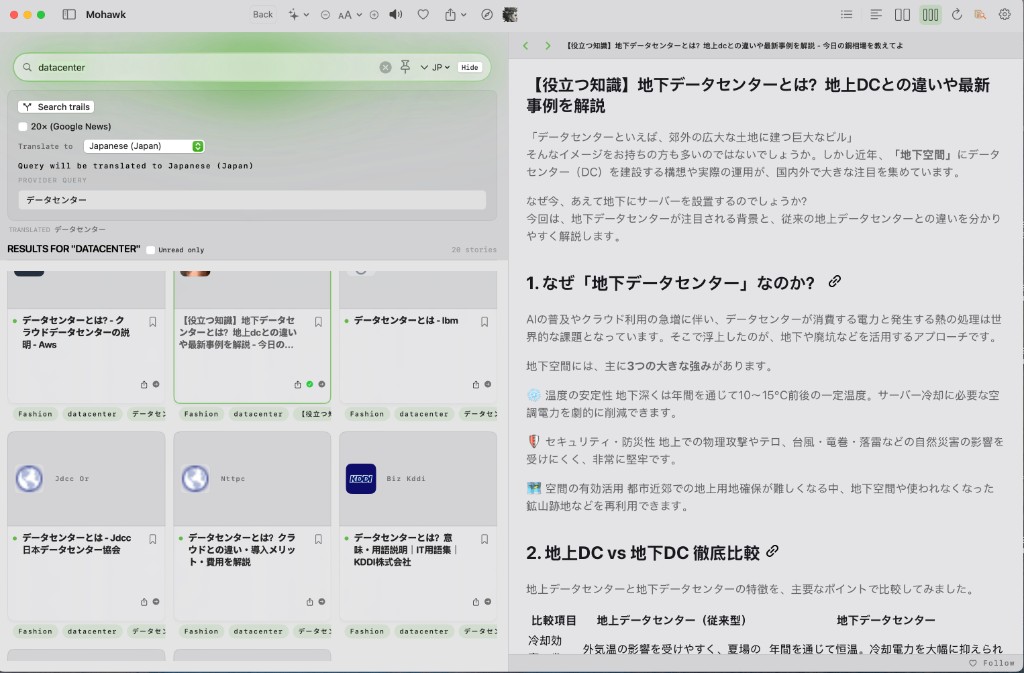The image size is (1024, 673).
Task: Open the JP language dropdown
Action: (441, 67)
